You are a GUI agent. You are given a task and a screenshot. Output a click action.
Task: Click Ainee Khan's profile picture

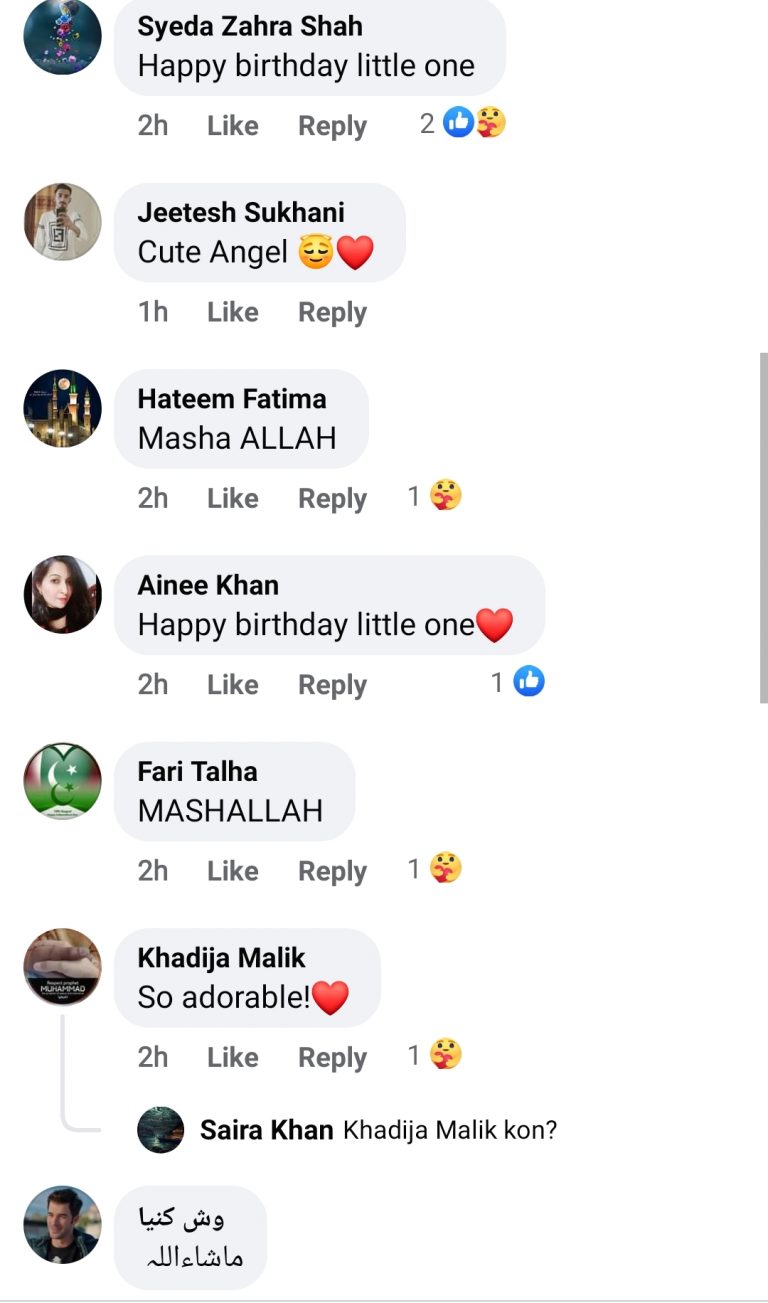click(x=62, y=594)
